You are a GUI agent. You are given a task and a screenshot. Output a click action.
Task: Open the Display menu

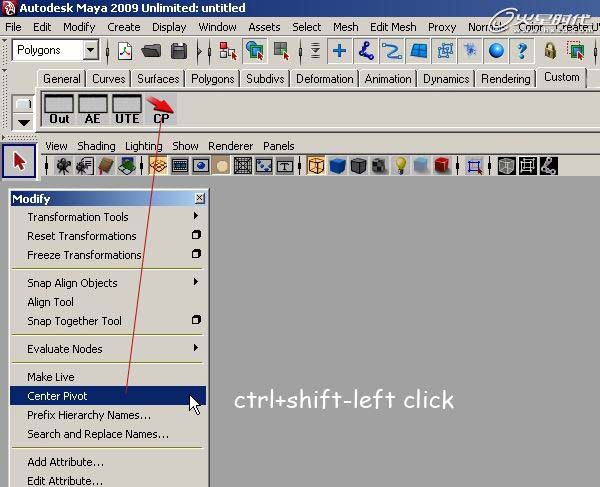pyautogui.click(x=169, y=27)
